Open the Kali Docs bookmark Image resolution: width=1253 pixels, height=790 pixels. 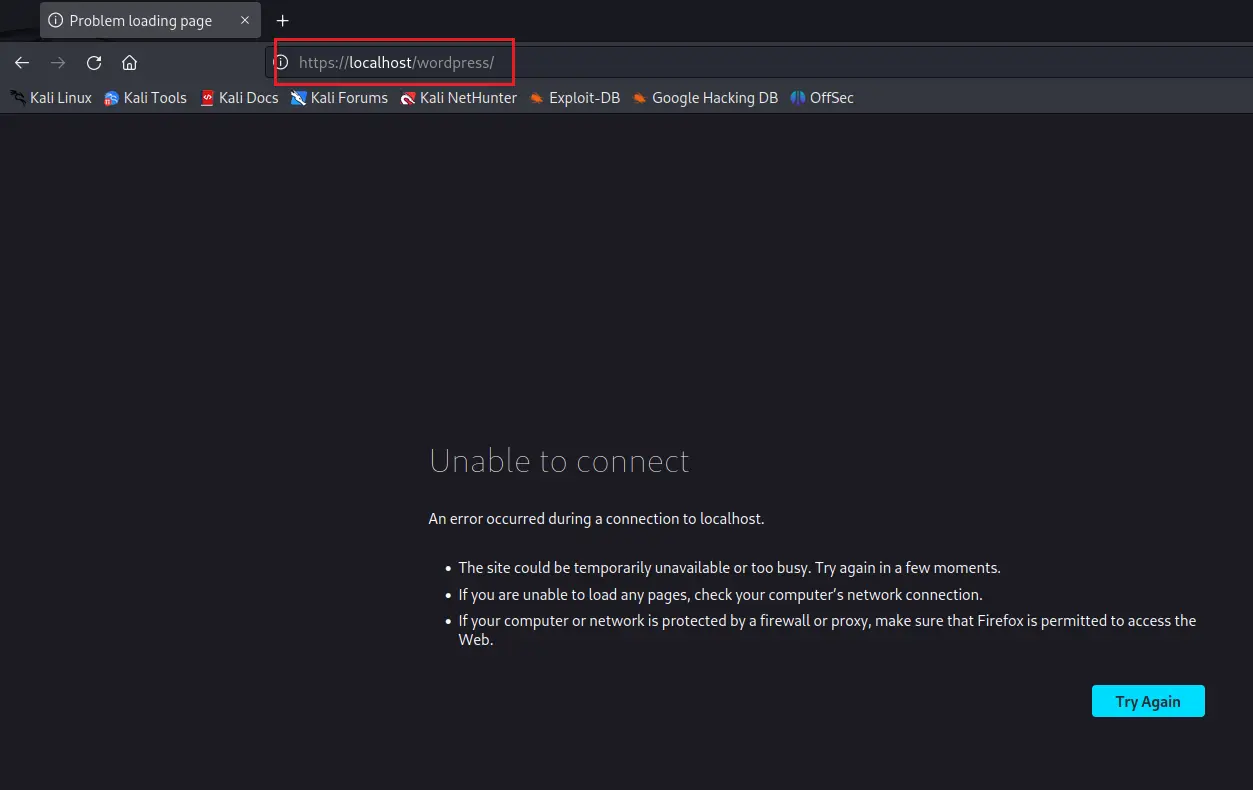pyautogui.click(x=240, y=98)
